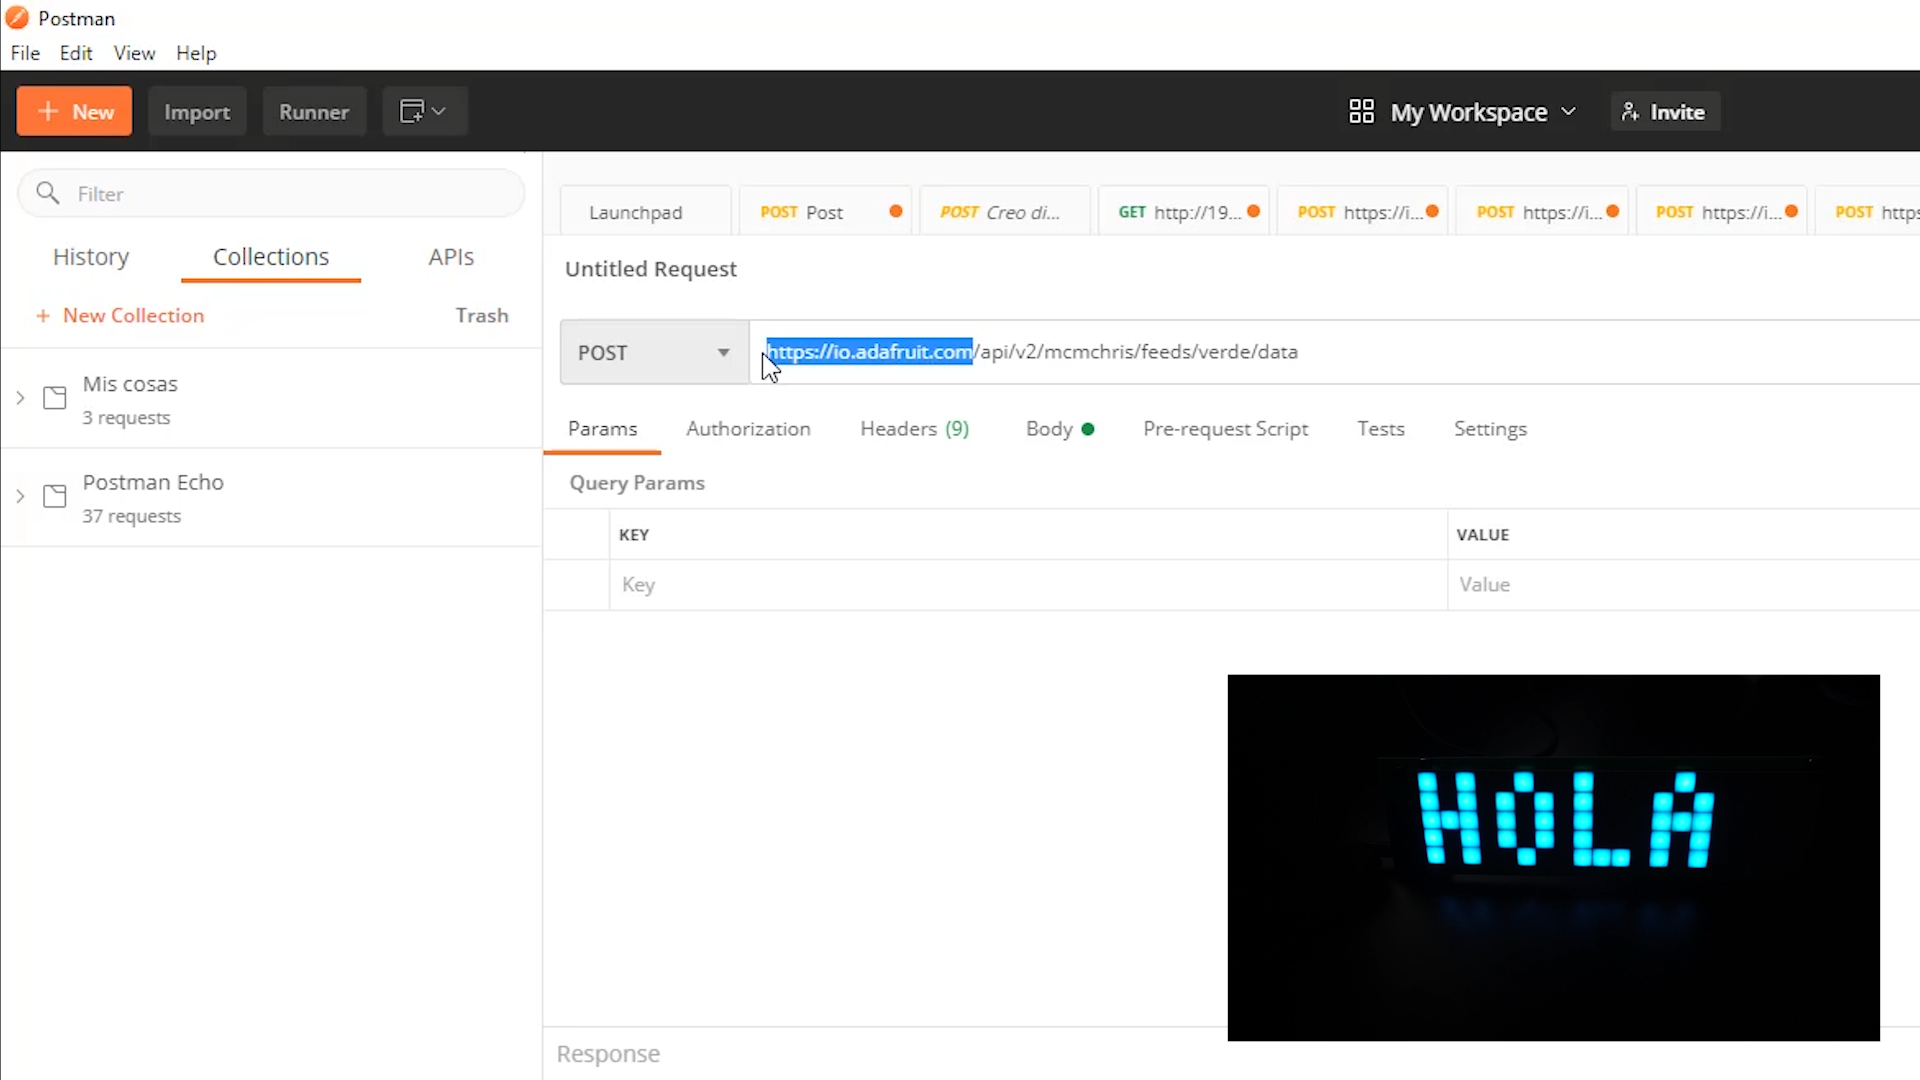Open the File menu
Viewport: 1920px width, 1080px height.
tap(25, 53)
